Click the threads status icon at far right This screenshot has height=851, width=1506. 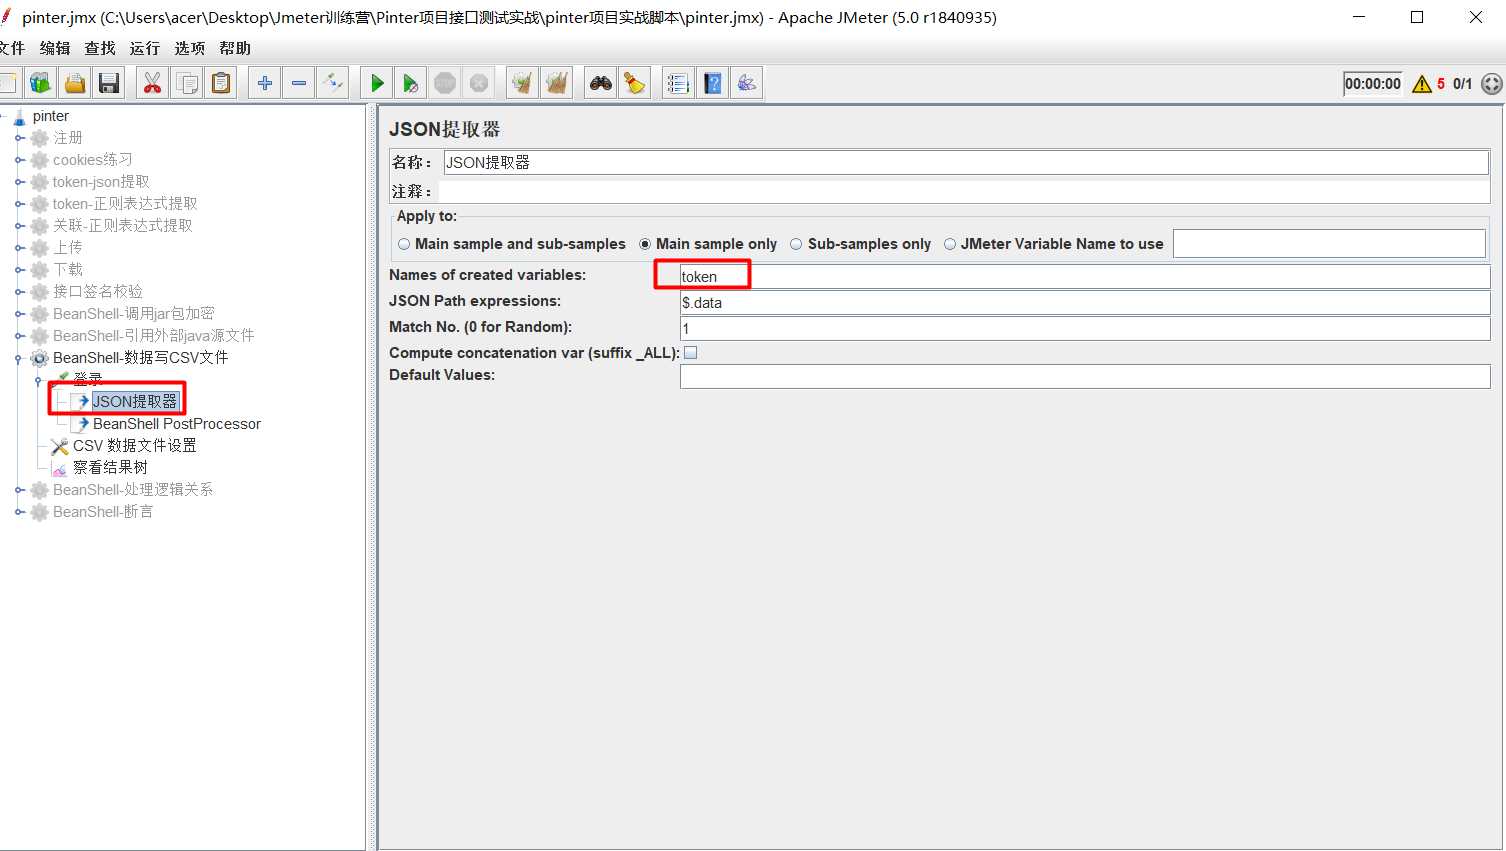tap(1491, 84)
